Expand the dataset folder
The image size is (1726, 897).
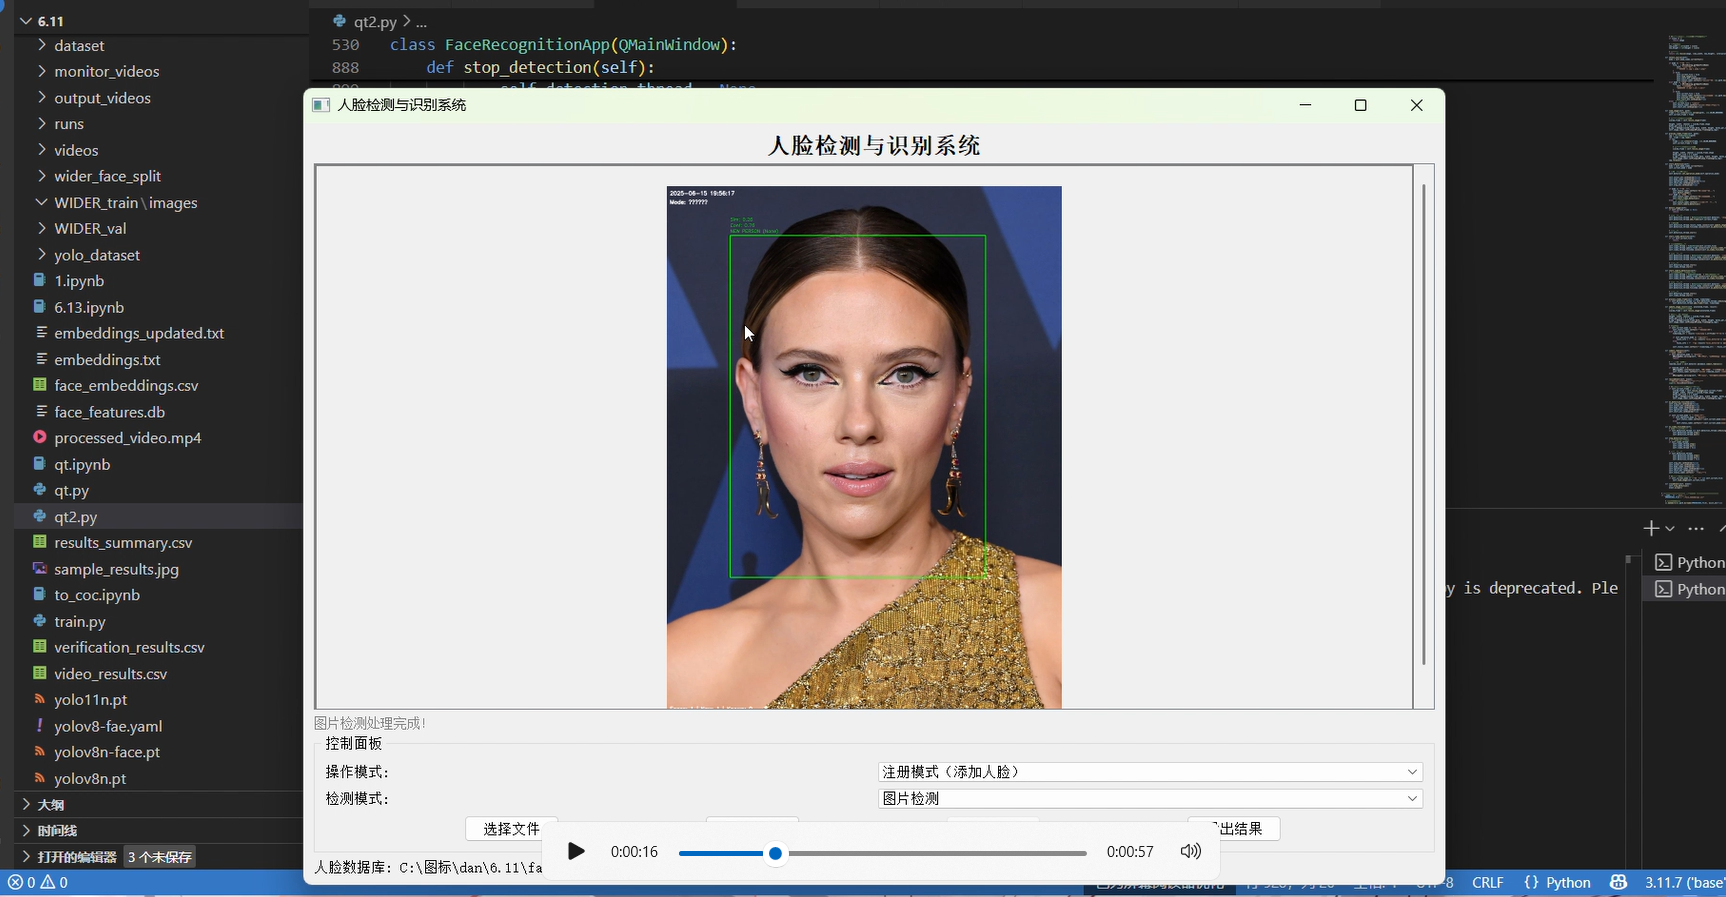42,45
